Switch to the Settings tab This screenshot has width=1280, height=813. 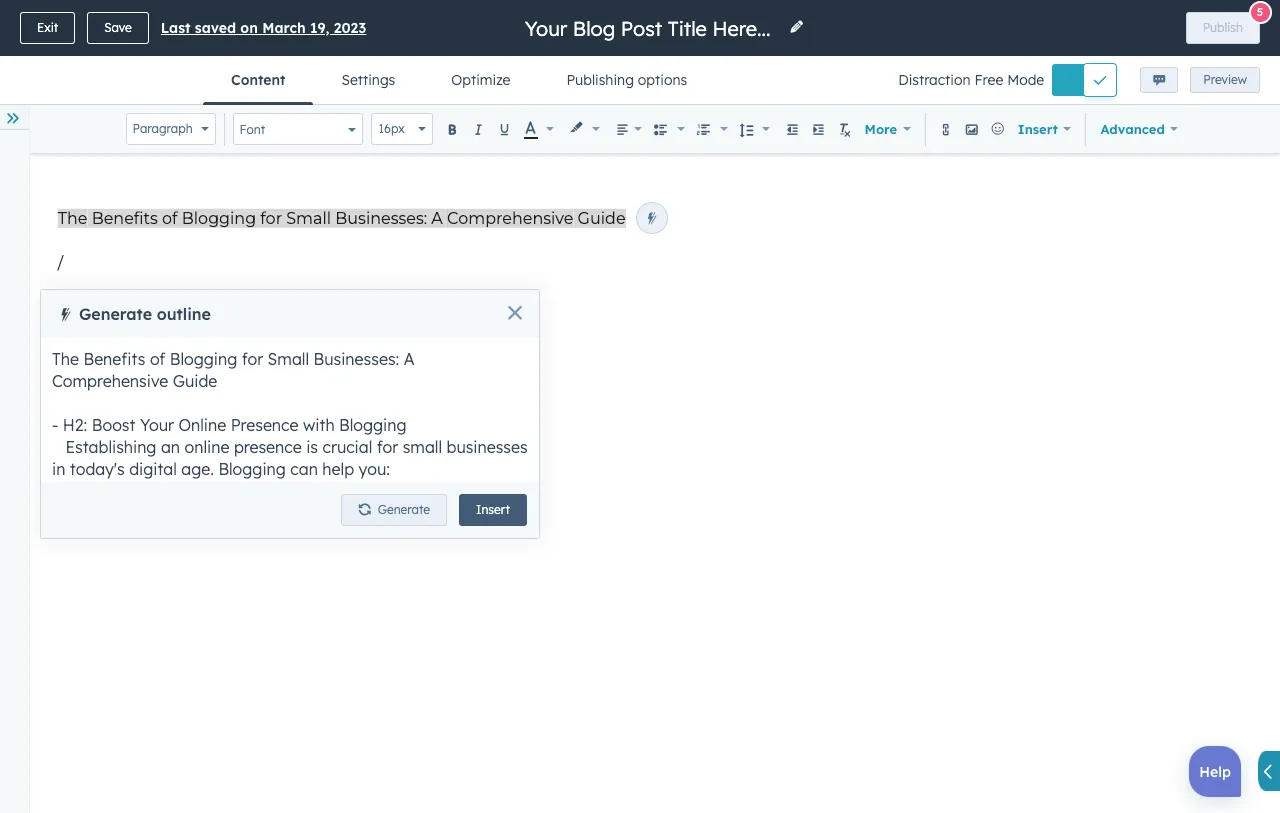coord(368,80)
